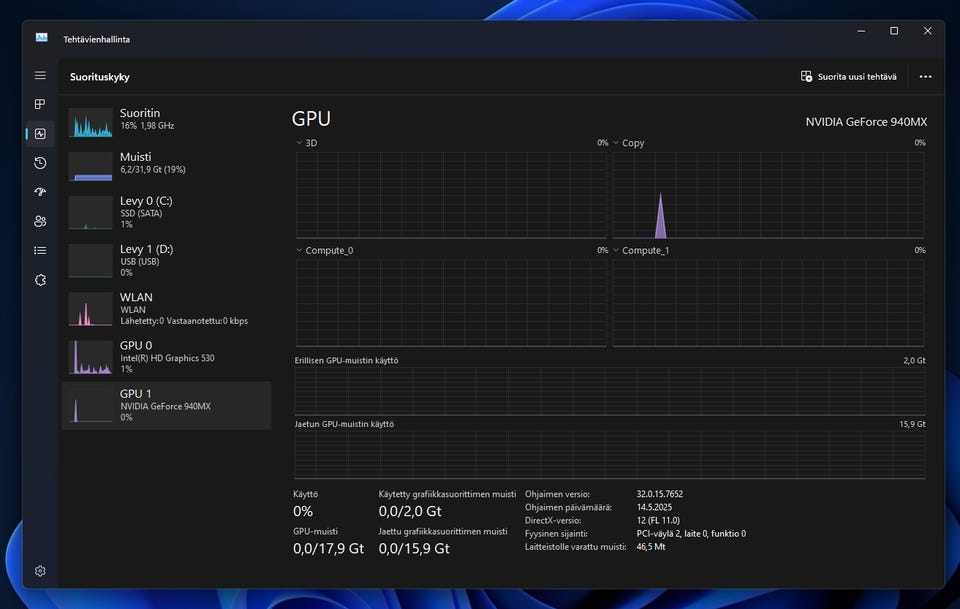Open the three-dot more options menu
The height and width of the screenshot is (609, 960).
click(x=925, y=77)
